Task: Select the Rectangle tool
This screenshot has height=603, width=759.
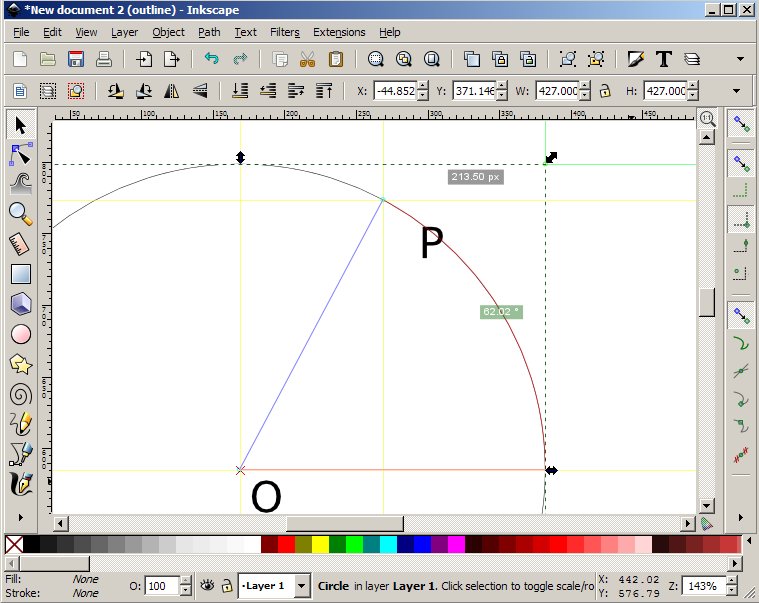Action: click(x=21, y=273)
